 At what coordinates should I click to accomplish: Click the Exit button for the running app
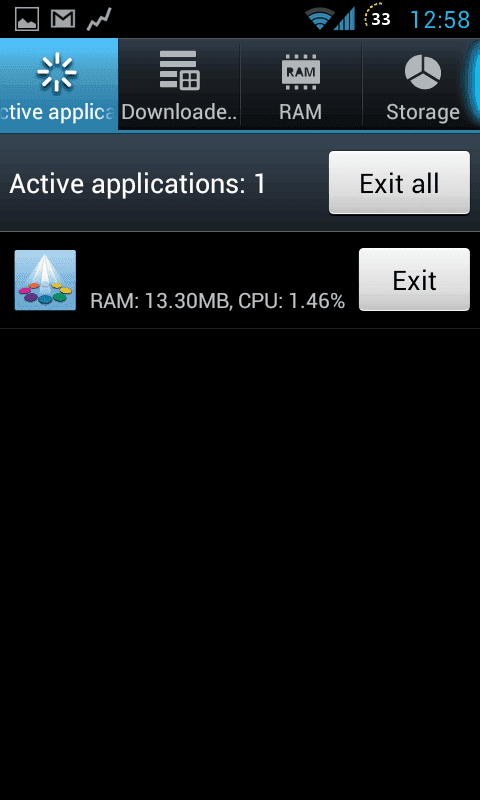point(414,280)
